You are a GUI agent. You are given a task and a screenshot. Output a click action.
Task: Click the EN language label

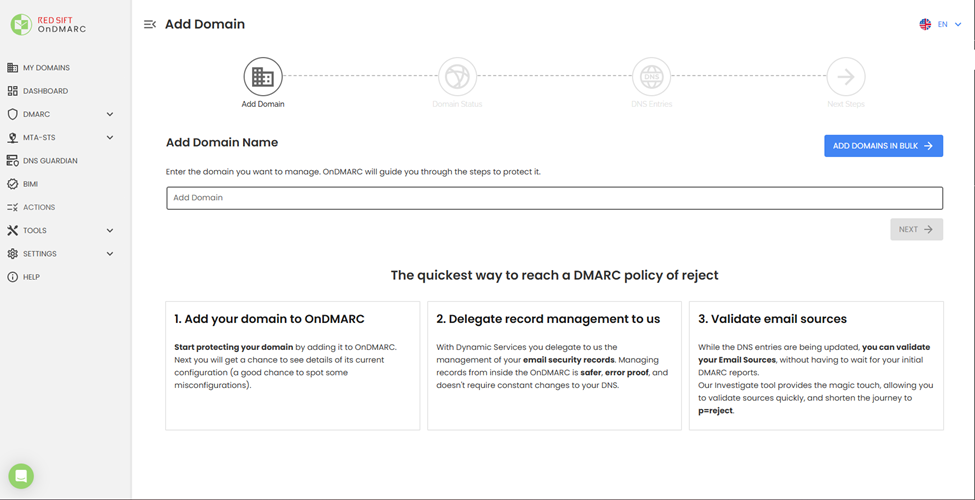point(943,24)
